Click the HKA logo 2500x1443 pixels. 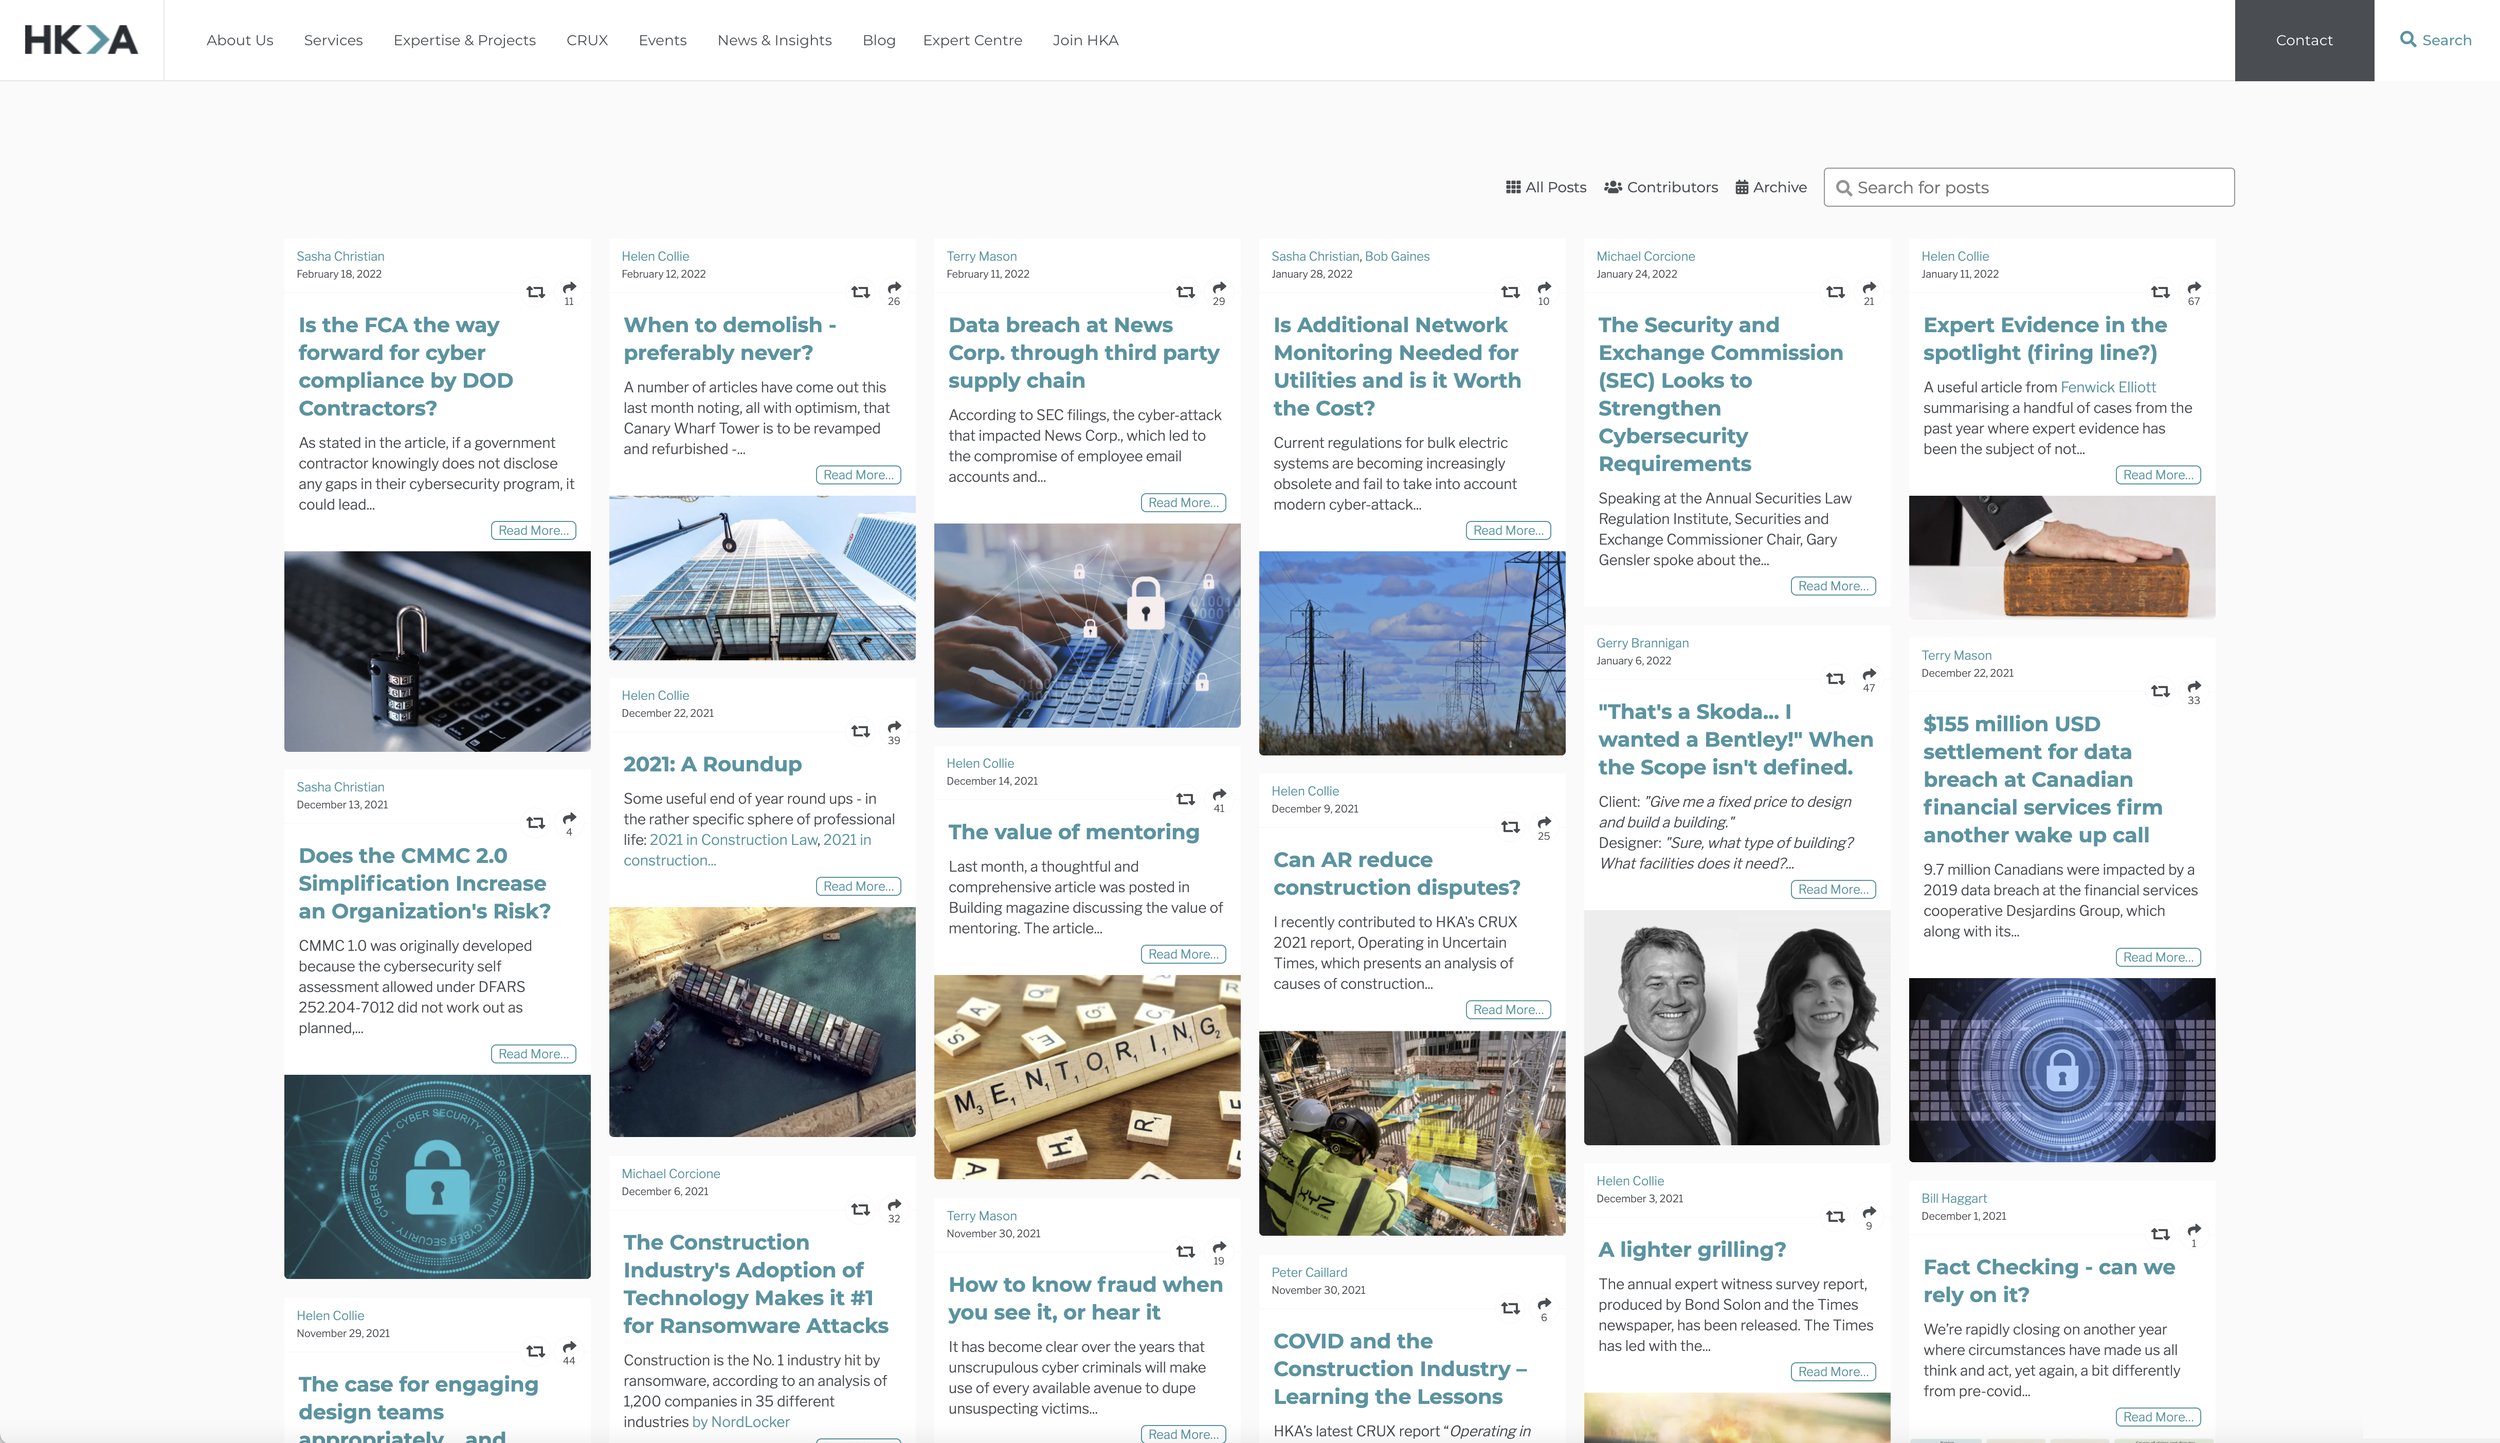click(81, 40)
